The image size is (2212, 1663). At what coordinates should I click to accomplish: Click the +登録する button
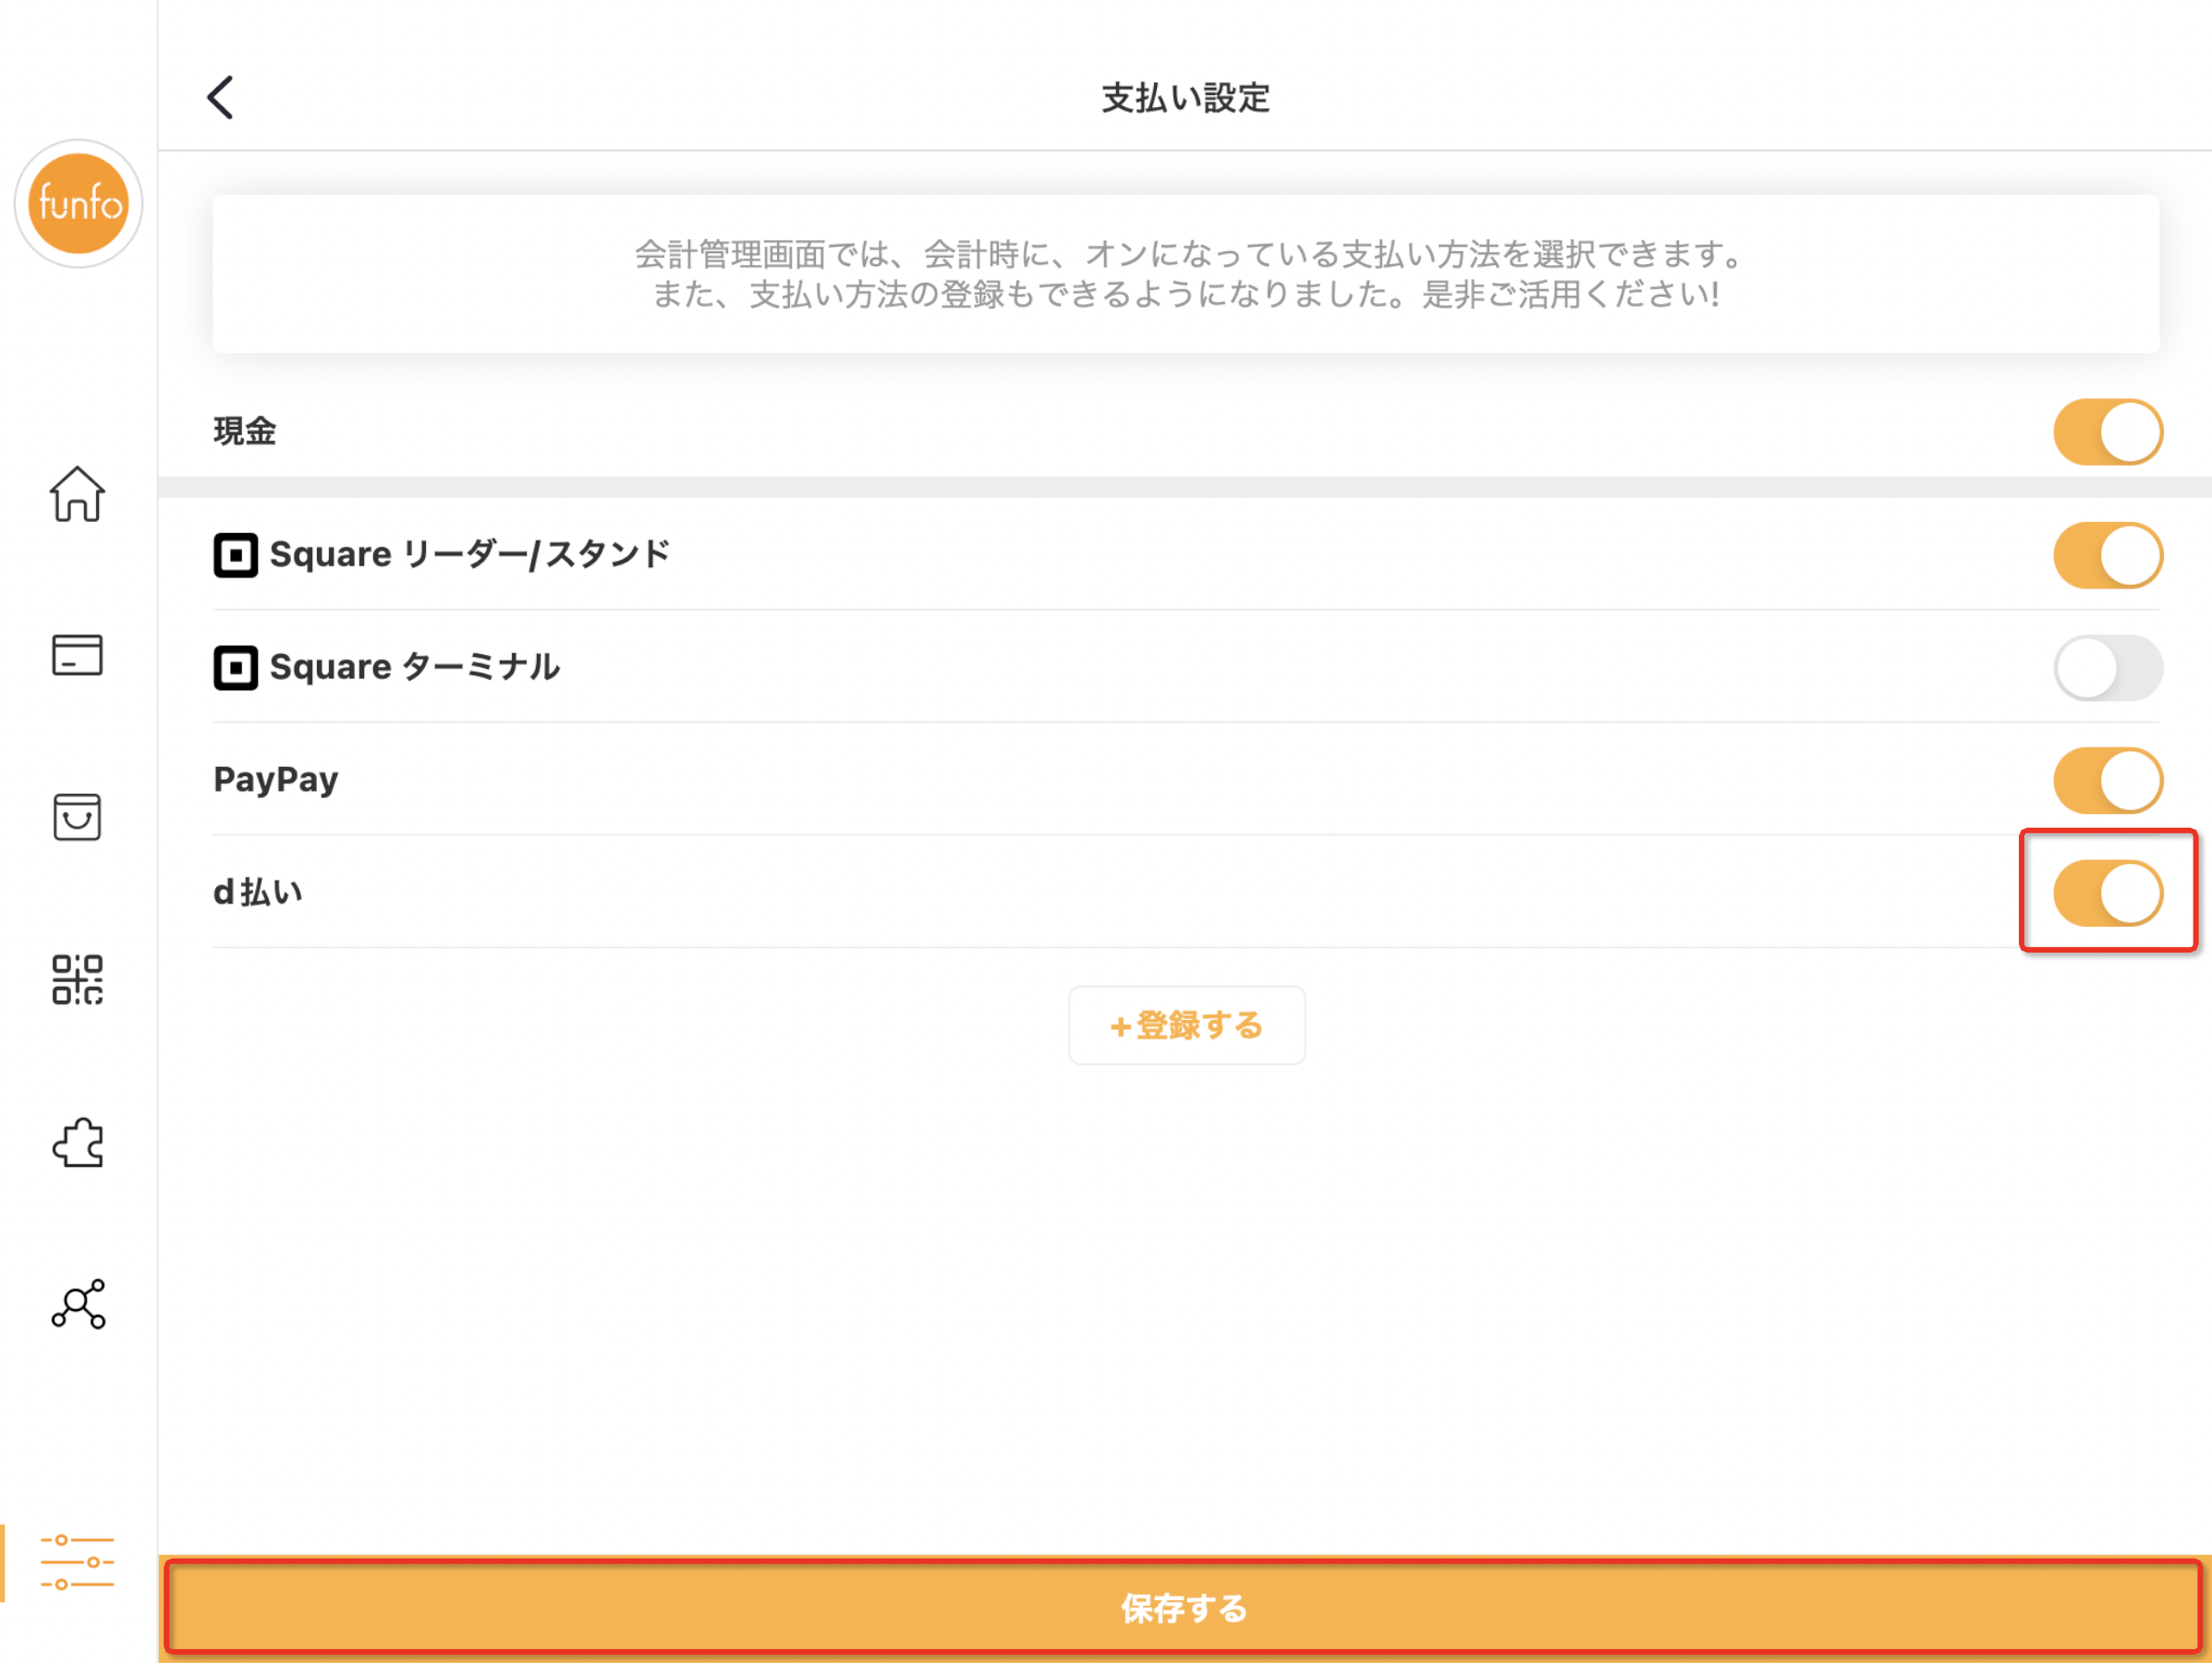pyautogui.click(x=1186, y=1025)
